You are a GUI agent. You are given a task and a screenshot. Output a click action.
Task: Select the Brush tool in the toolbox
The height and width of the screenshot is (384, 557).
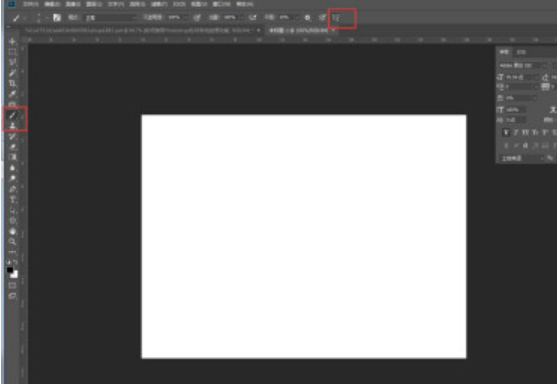(x=12, y=115)
